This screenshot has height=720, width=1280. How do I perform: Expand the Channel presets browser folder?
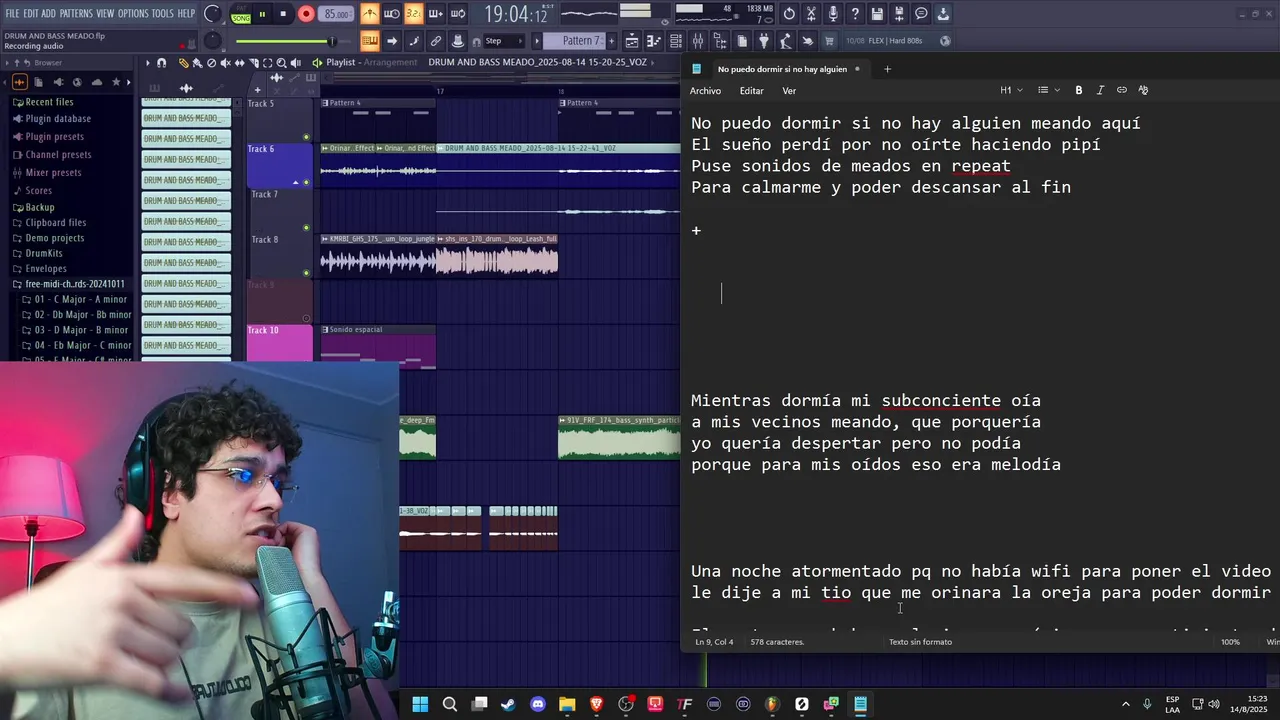58,155
